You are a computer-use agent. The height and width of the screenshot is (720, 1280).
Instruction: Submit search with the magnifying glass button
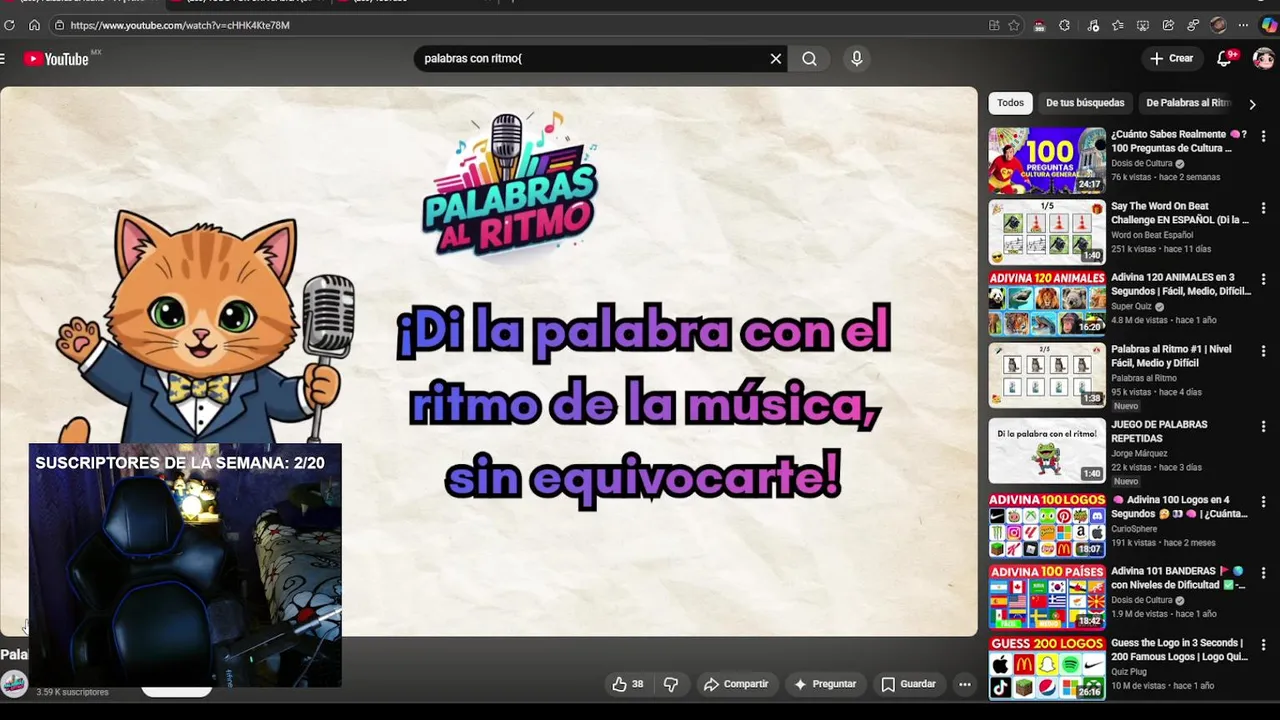[809, 59]
